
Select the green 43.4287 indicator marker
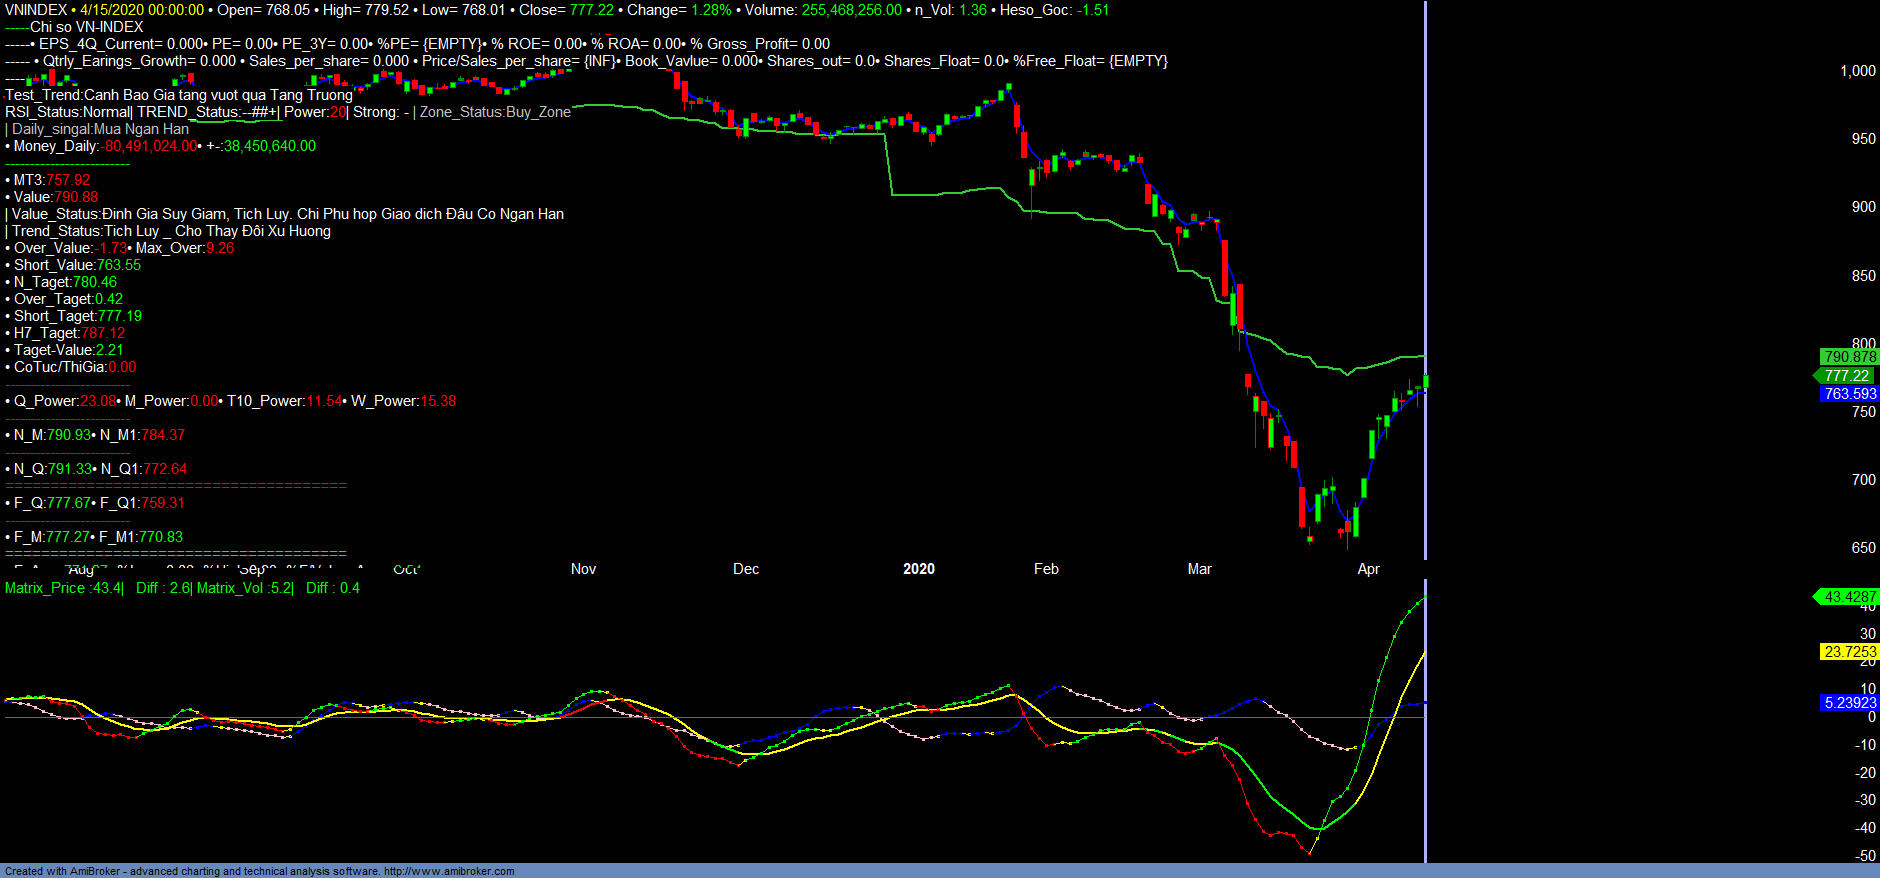(x=1849, y=597)
